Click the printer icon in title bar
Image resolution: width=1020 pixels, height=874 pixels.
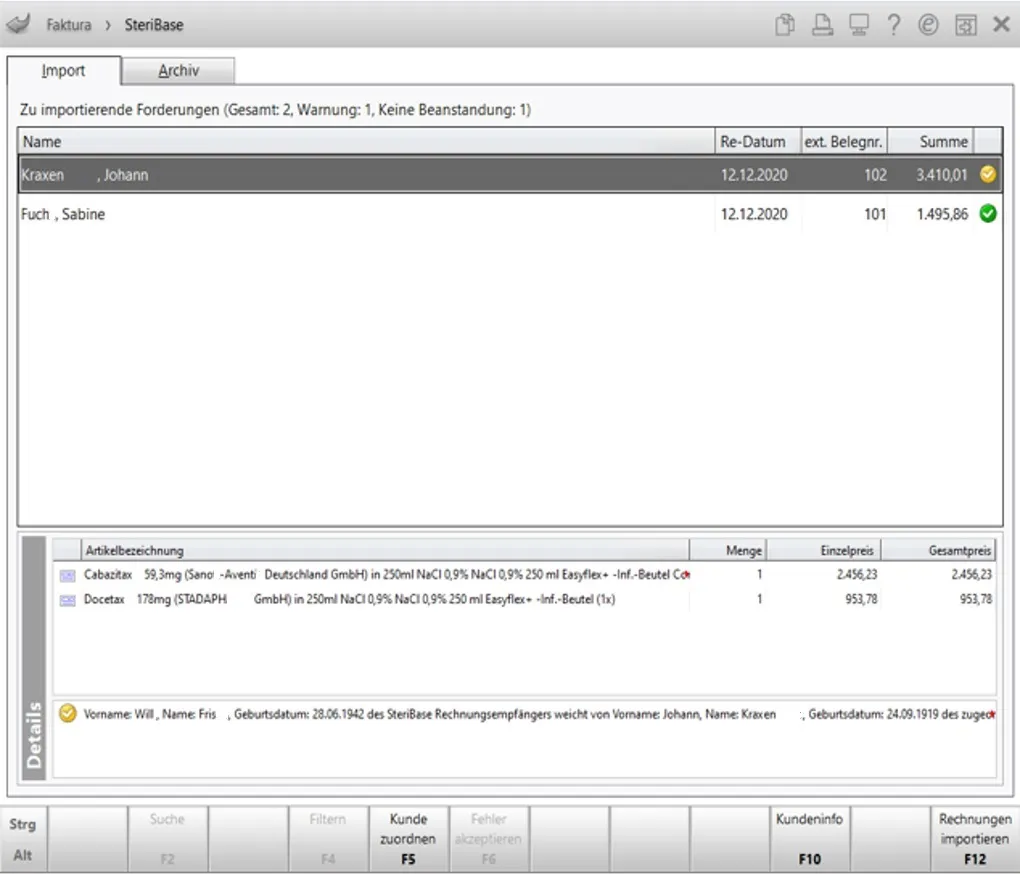[x=822, y=25]
